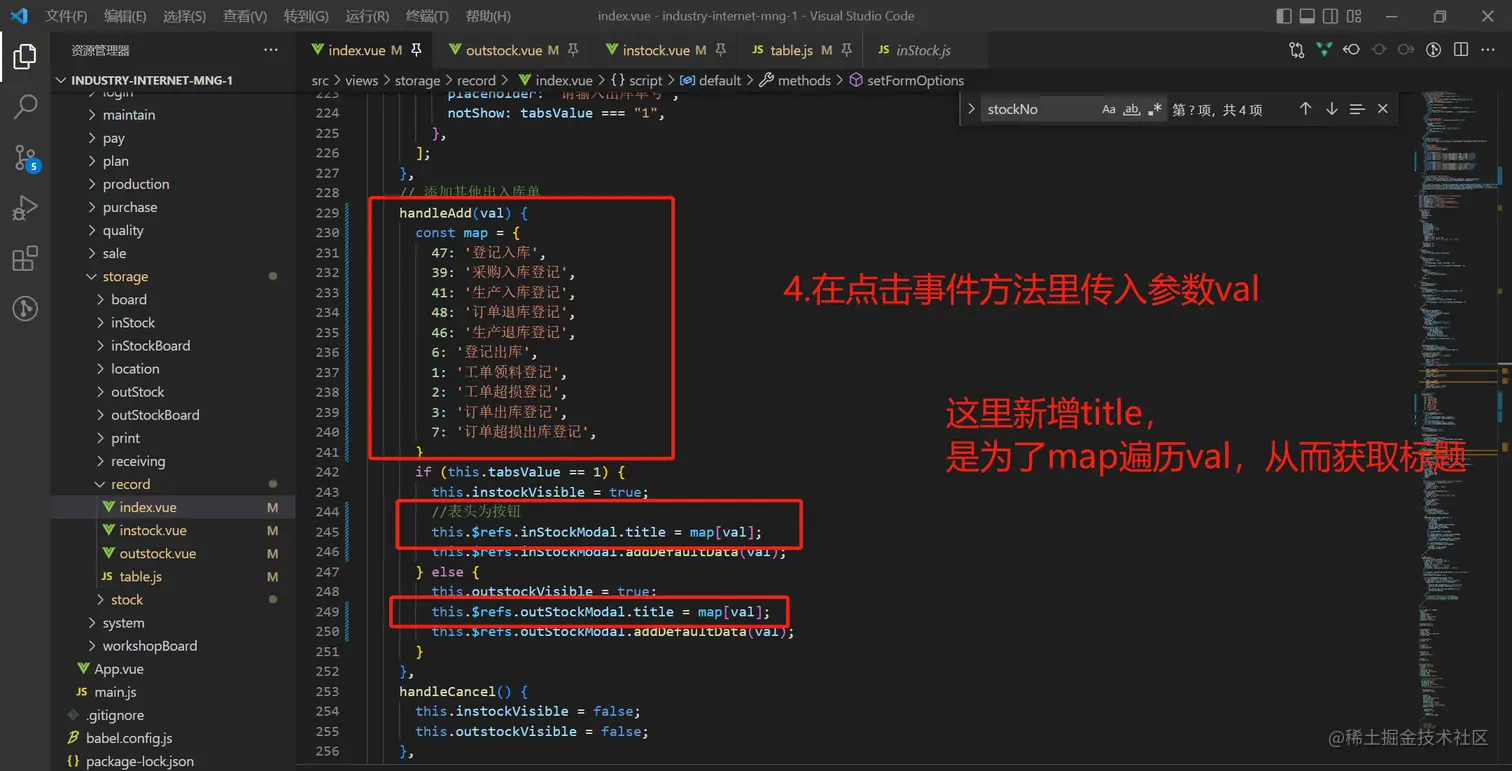Screen dimensions: 1512x771
Task: Open the 编辑(E) menu
Action: coord(125,16)
